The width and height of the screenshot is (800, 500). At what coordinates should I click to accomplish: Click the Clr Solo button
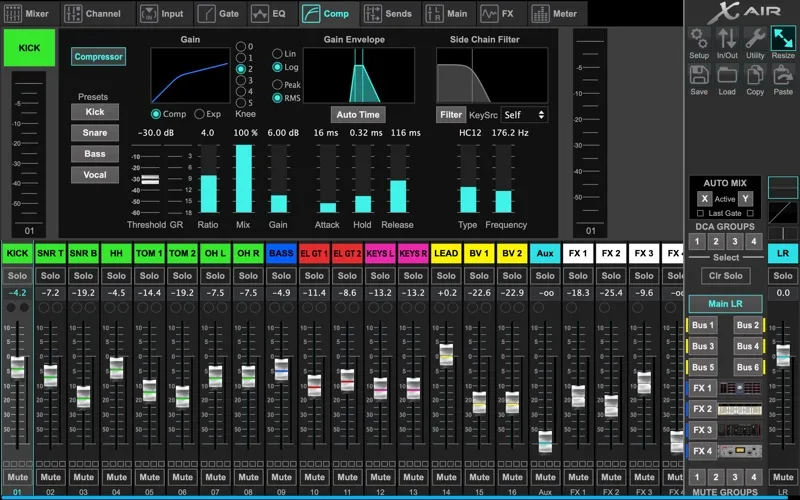tap(726, 276)
